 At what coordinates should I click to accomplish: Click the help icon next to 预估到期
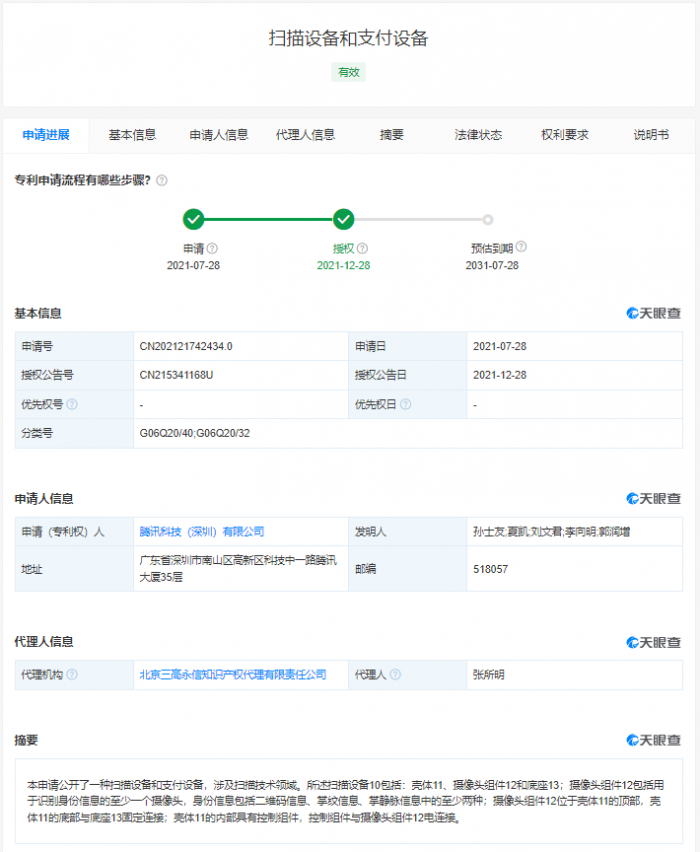(x=521, y=247)
